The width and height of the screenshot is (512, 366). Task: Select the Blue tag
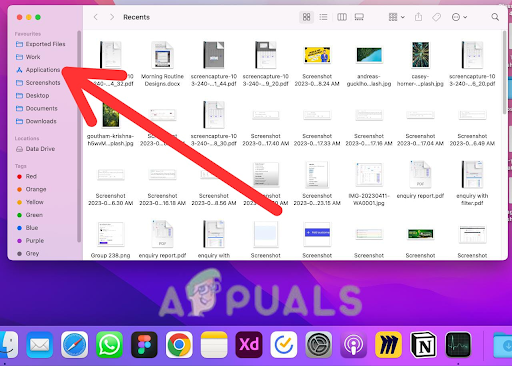[27, 228]
